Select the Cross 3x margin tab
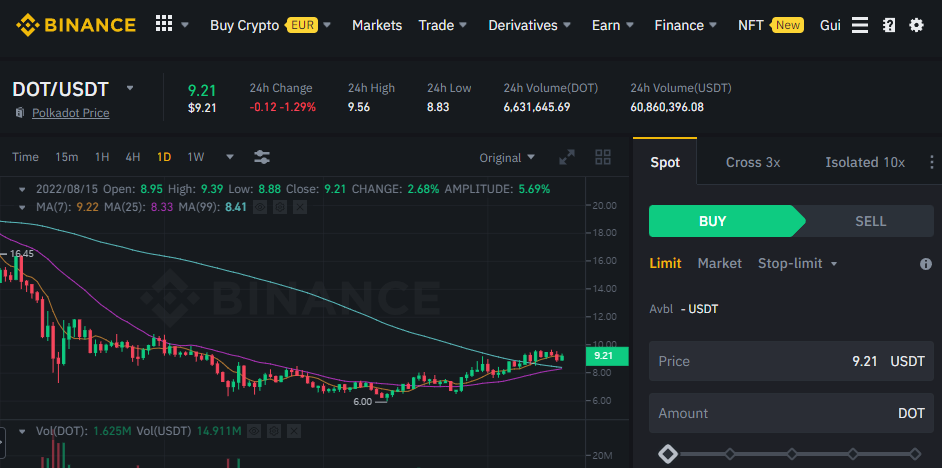Image resolution: width=942 pixels, height=468 pixels. pyautogui.click(x=753, y=162)
